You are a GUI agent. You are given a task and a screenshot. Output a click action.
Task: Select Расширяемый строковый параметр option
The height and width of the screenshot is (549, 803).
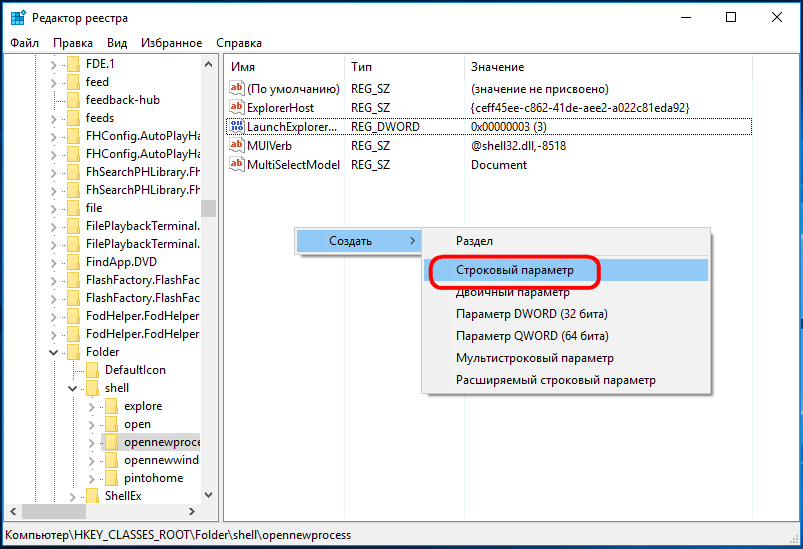(566, 380)
